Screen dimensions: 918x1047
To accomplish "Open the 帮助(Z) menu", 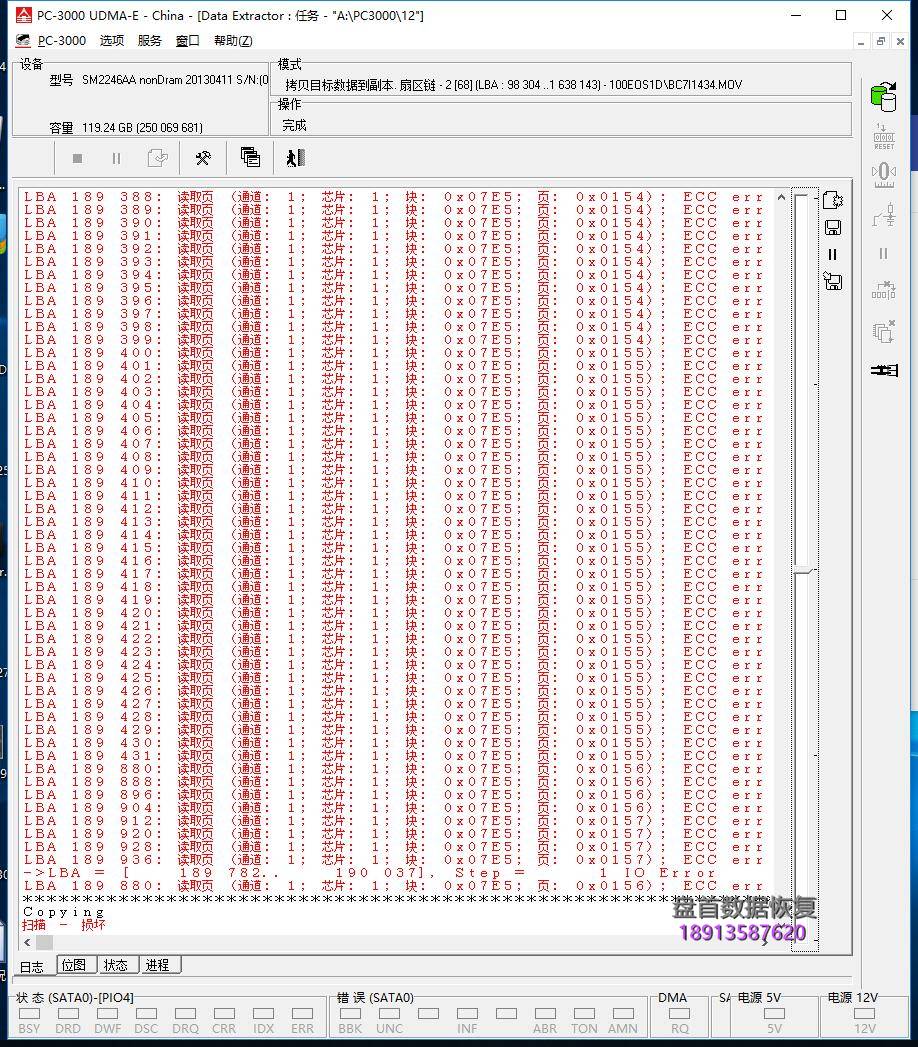I will [233, 41].
